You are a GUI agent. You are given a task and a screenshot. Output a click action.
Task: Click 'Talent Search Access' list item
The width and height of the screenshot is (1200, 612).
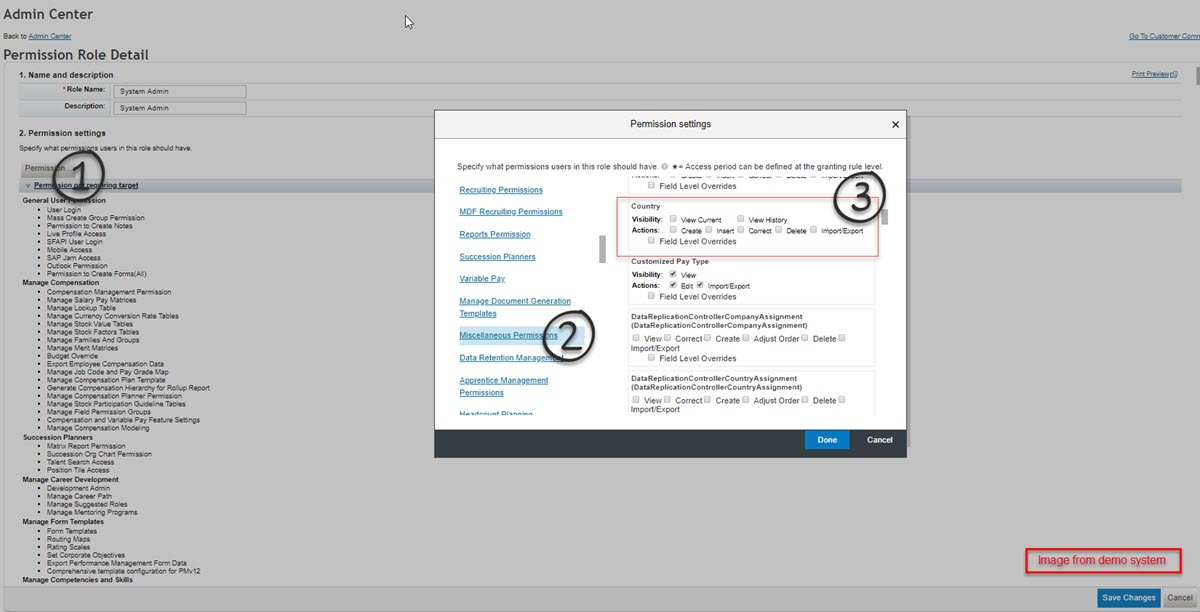[x=80, y=462]
